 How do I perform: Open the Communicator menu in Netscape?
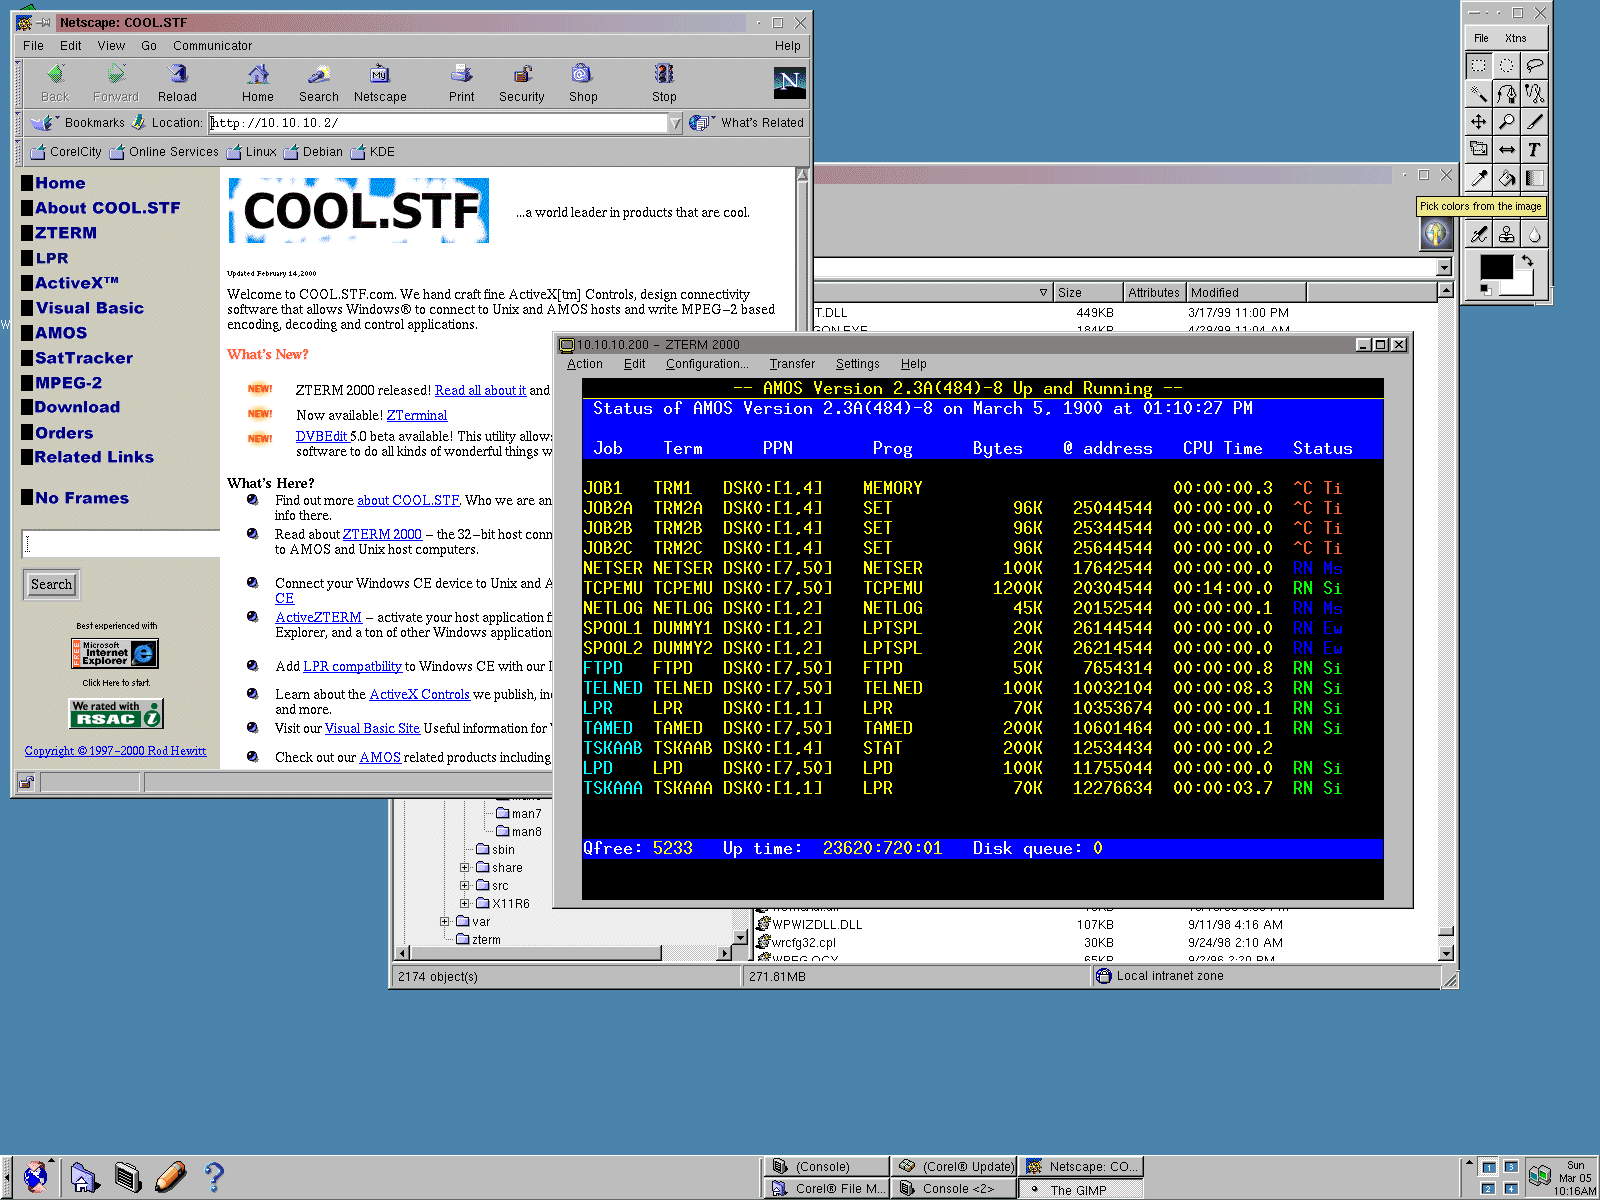pyautogui.click(x=212, y=46)
